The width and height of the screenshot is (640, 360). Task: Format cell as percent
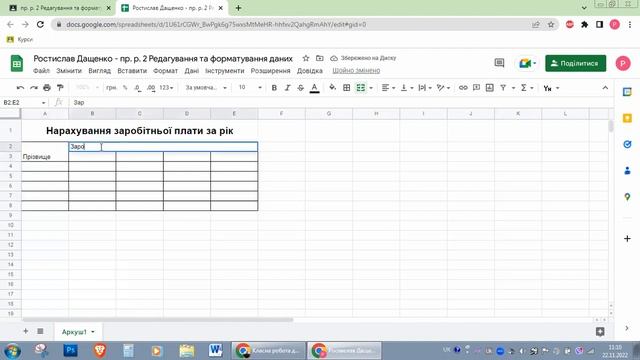[x=125, y=88]
